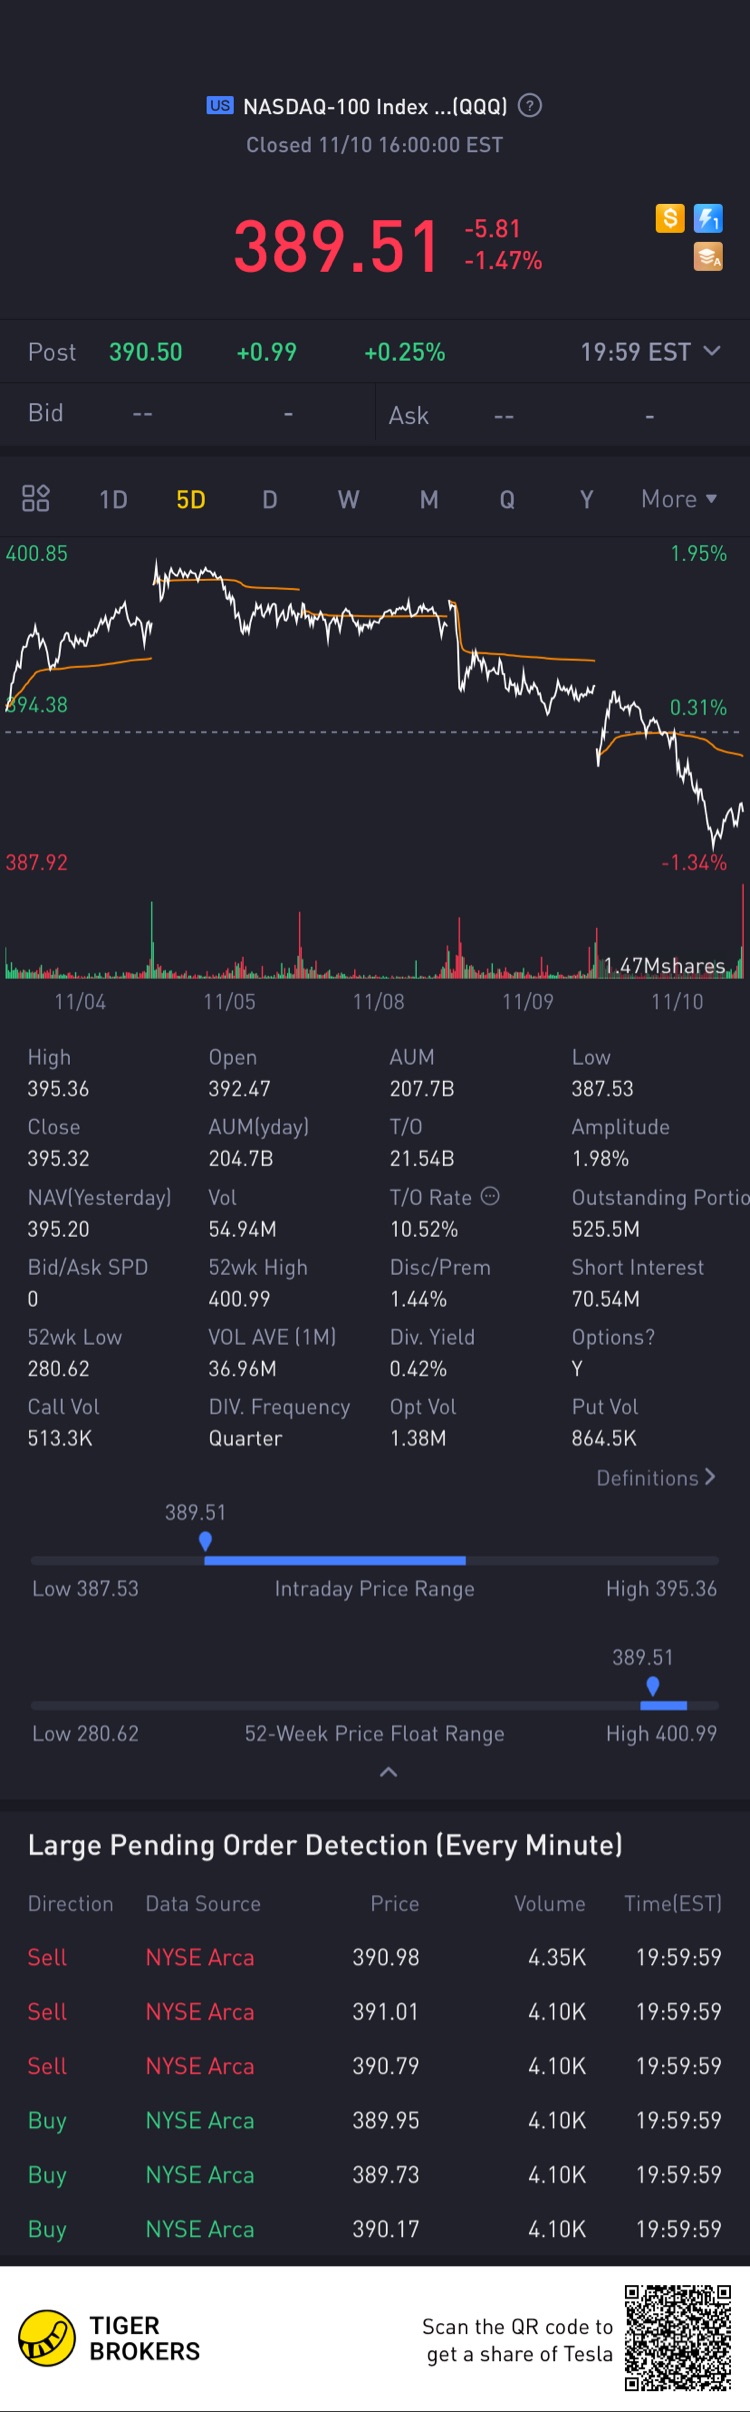
Task: Tap the post-market price 390.50
Action: (x=146, y=352)
